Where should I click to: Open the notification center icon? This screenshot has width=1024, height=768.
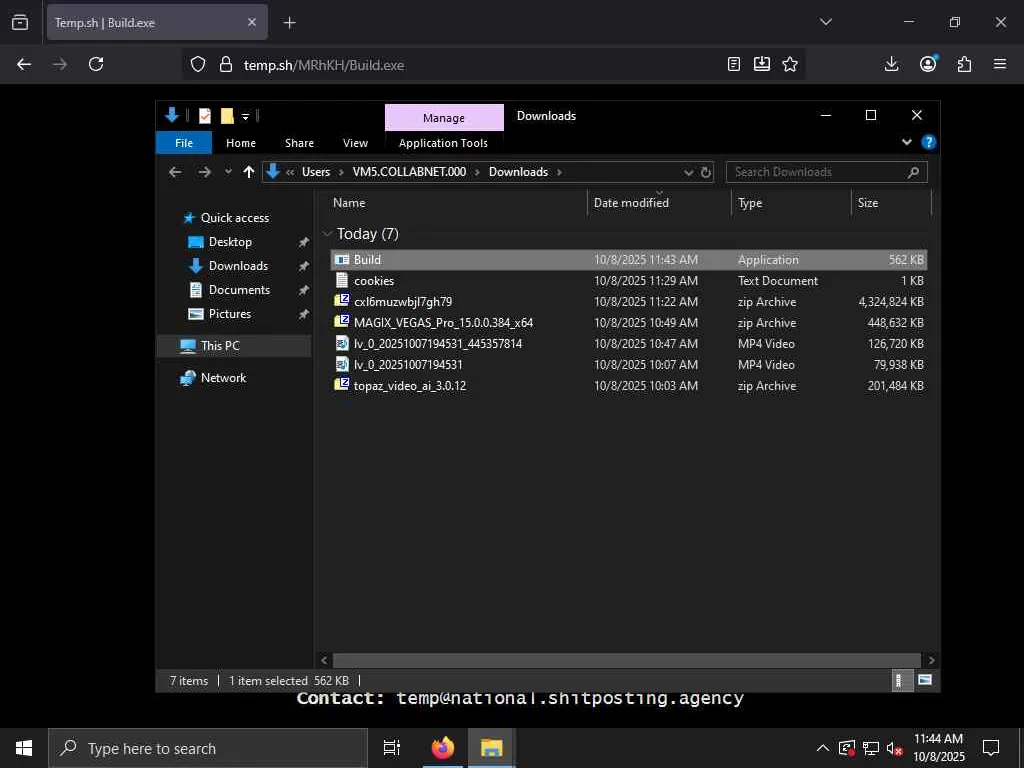[991, 748]
